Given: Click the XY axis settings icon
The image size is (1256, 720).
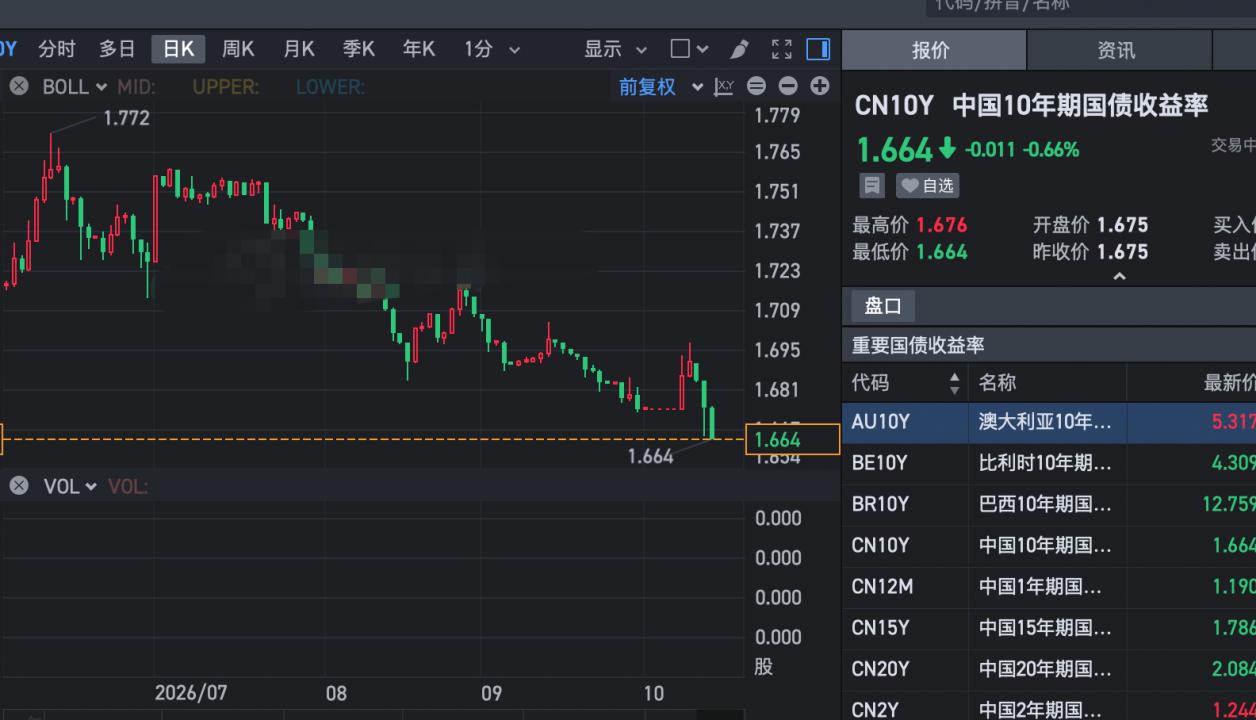Looking at the screenshot, I should (x=724, y=87).
